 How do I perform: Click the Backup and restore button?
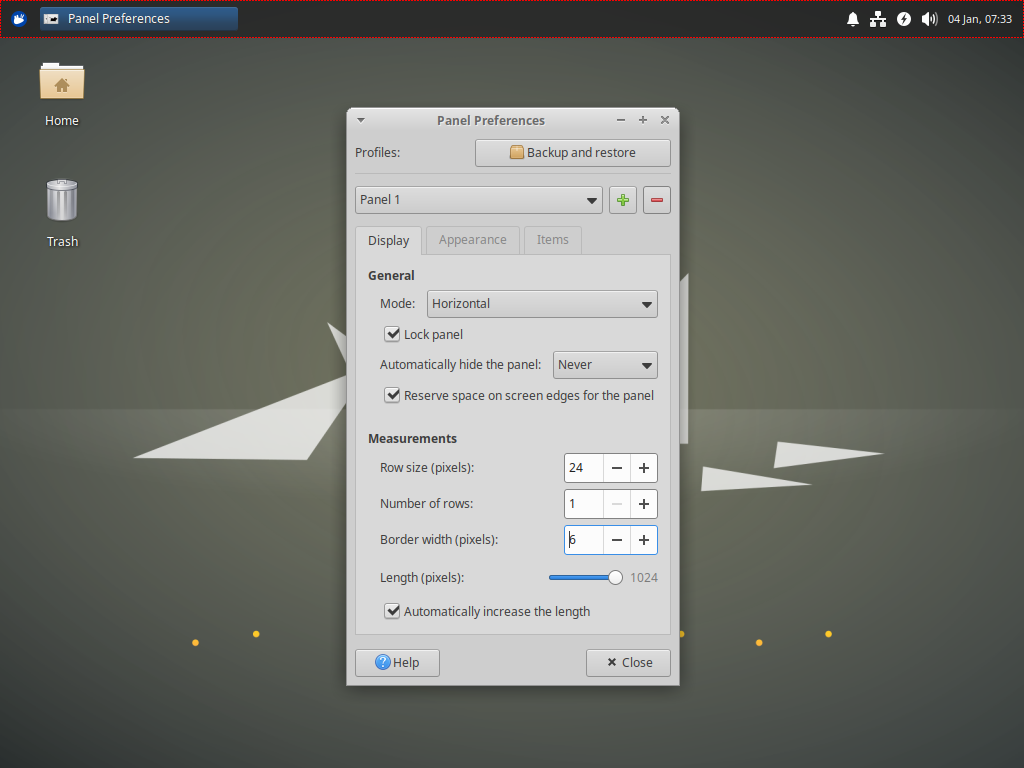(572, 152)
